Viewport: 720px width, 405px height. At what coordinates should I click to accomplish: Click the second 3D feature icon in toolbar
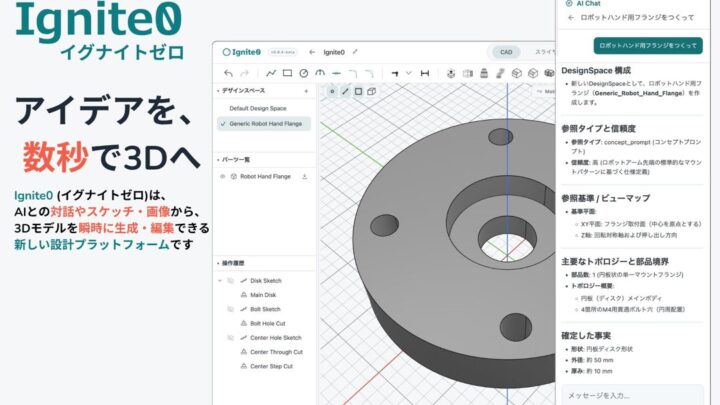pyautogui.click(x=467, y=73)
